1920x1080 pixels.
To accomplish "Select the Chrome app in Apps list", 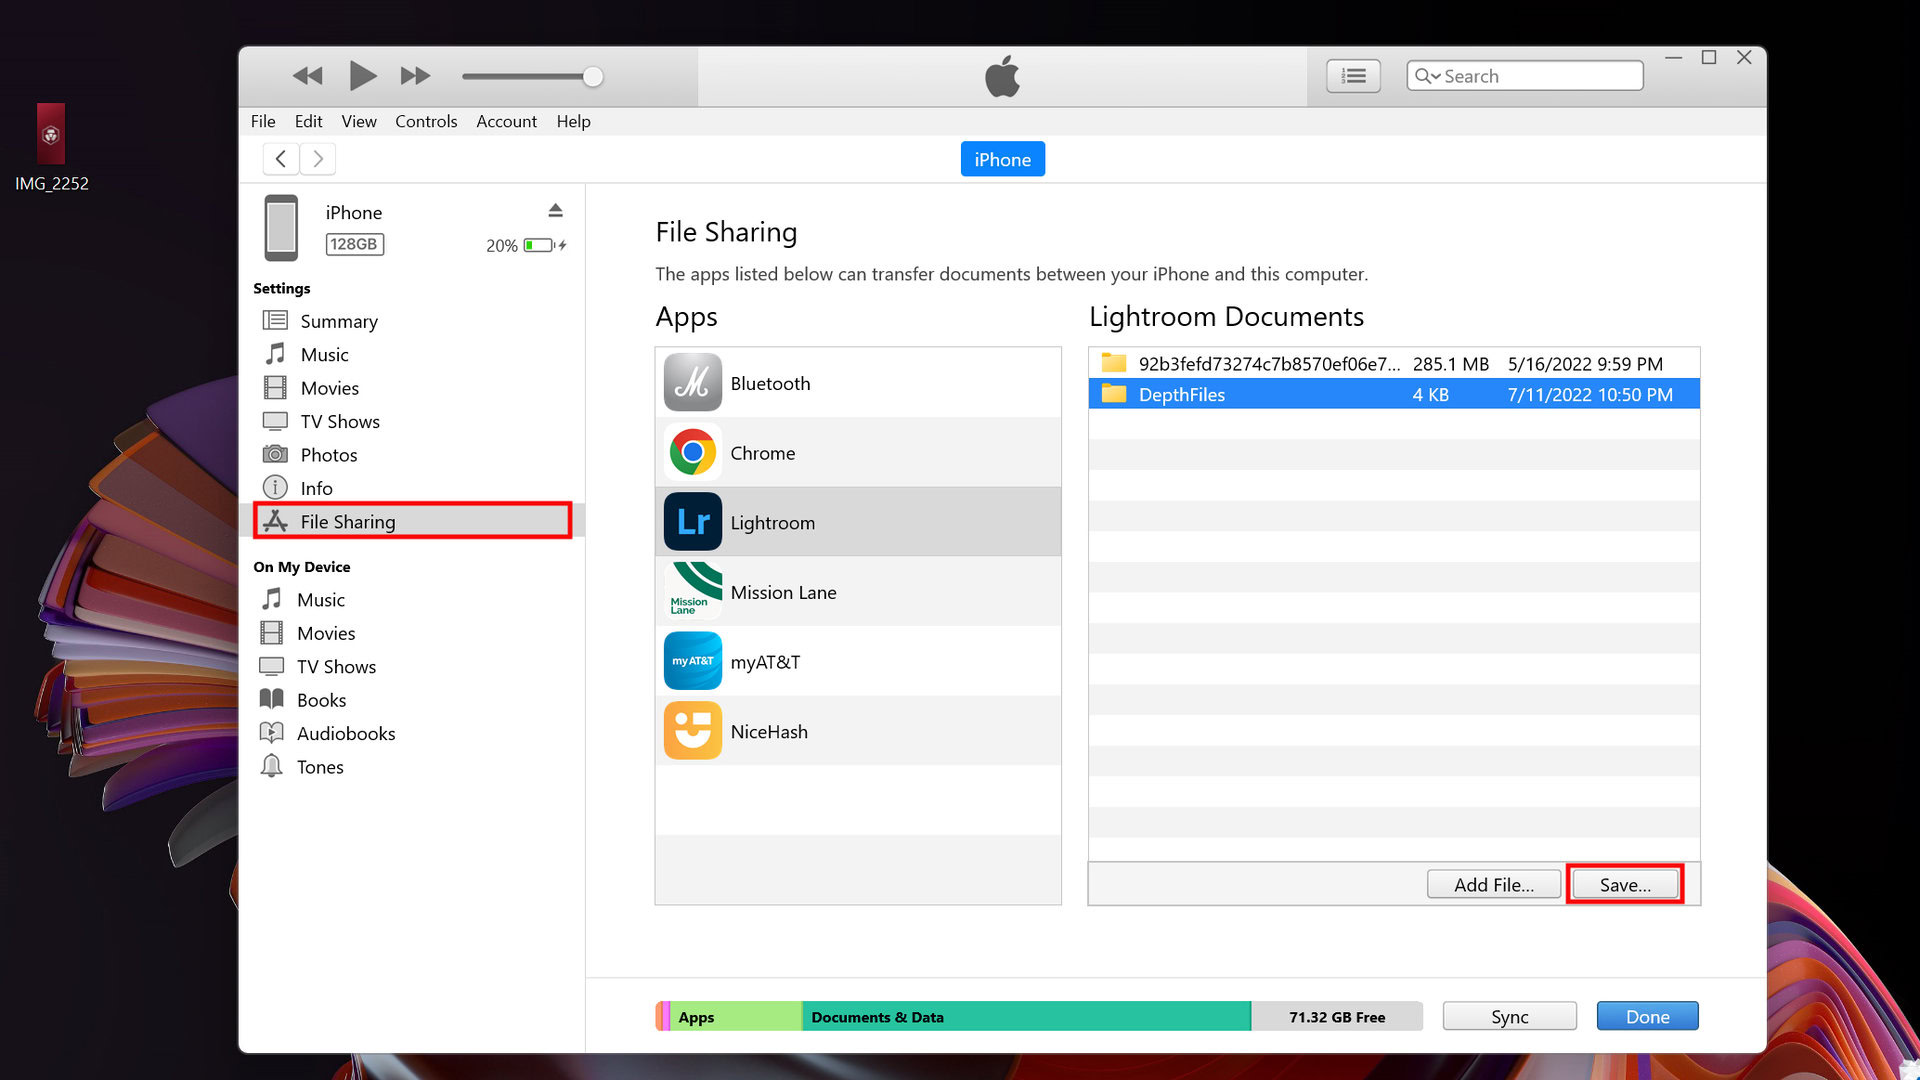I will click(762, 453).
